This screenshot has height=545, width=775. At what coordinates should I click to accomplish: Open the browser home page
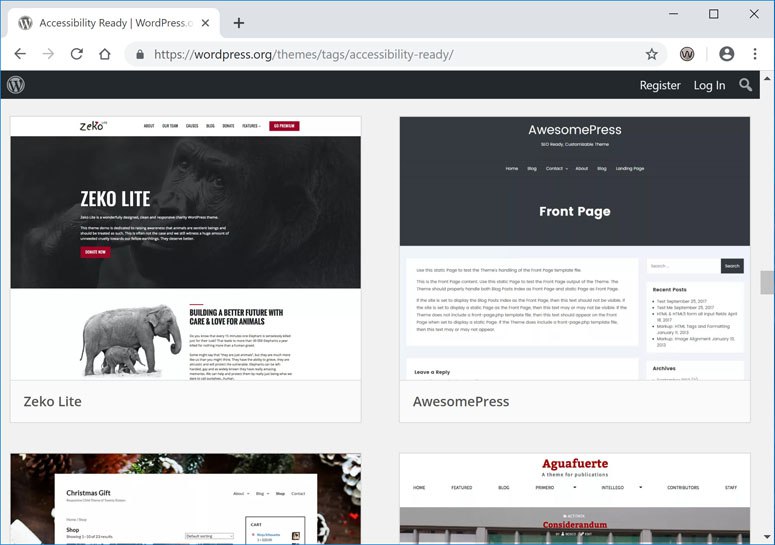tap(105, 54)
